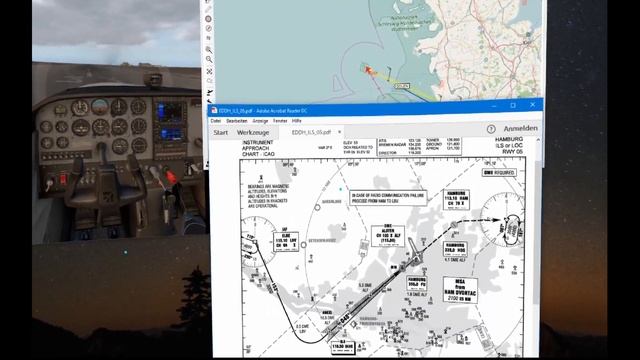Click the Anmelden sign-in button

pyautogui.click(x=520, y=128)
